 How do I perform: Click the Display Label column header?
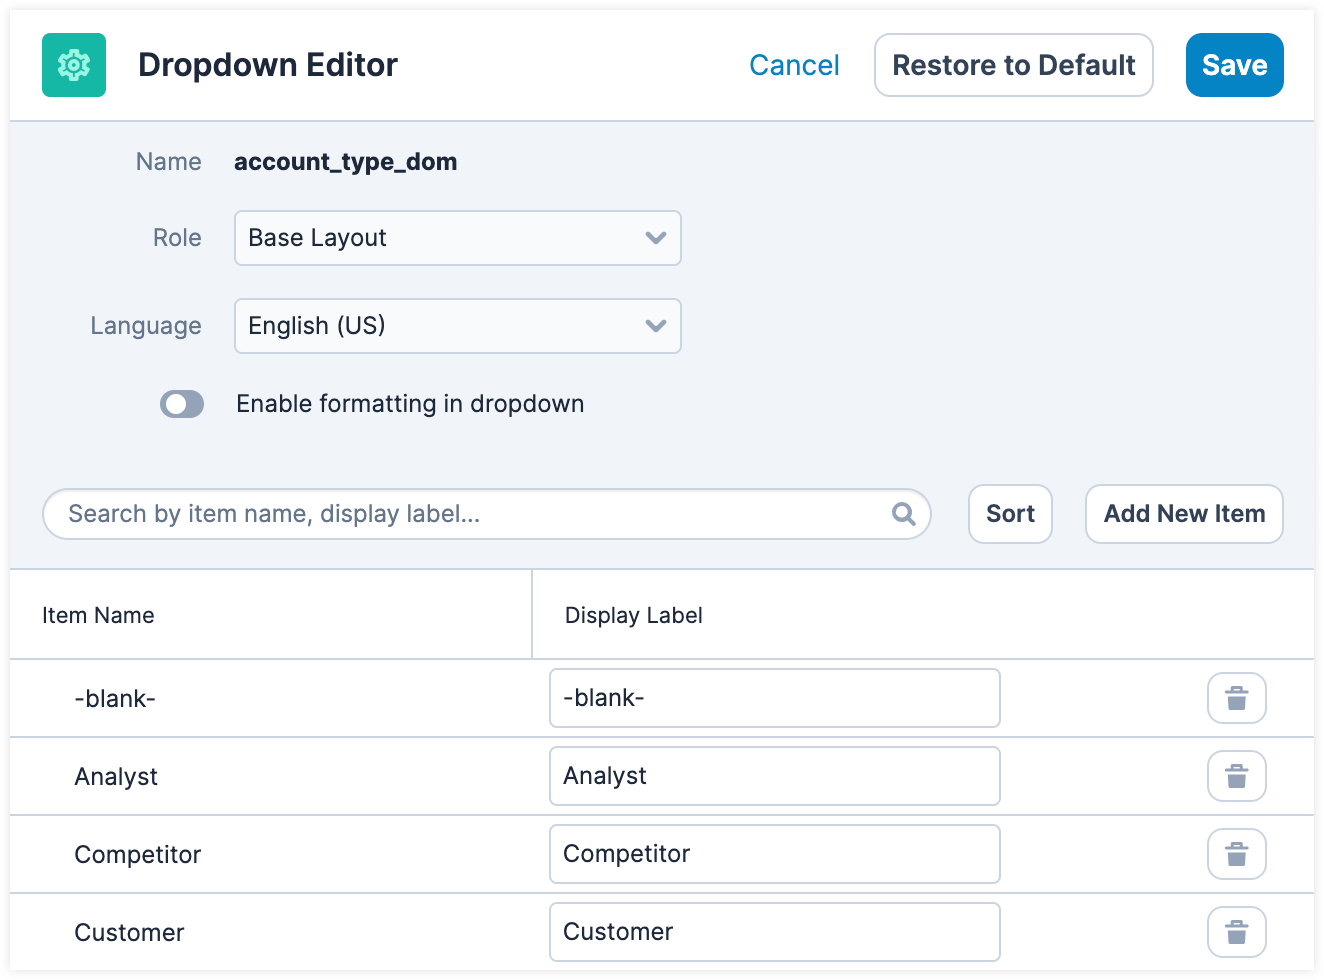(x=634, y=615)
